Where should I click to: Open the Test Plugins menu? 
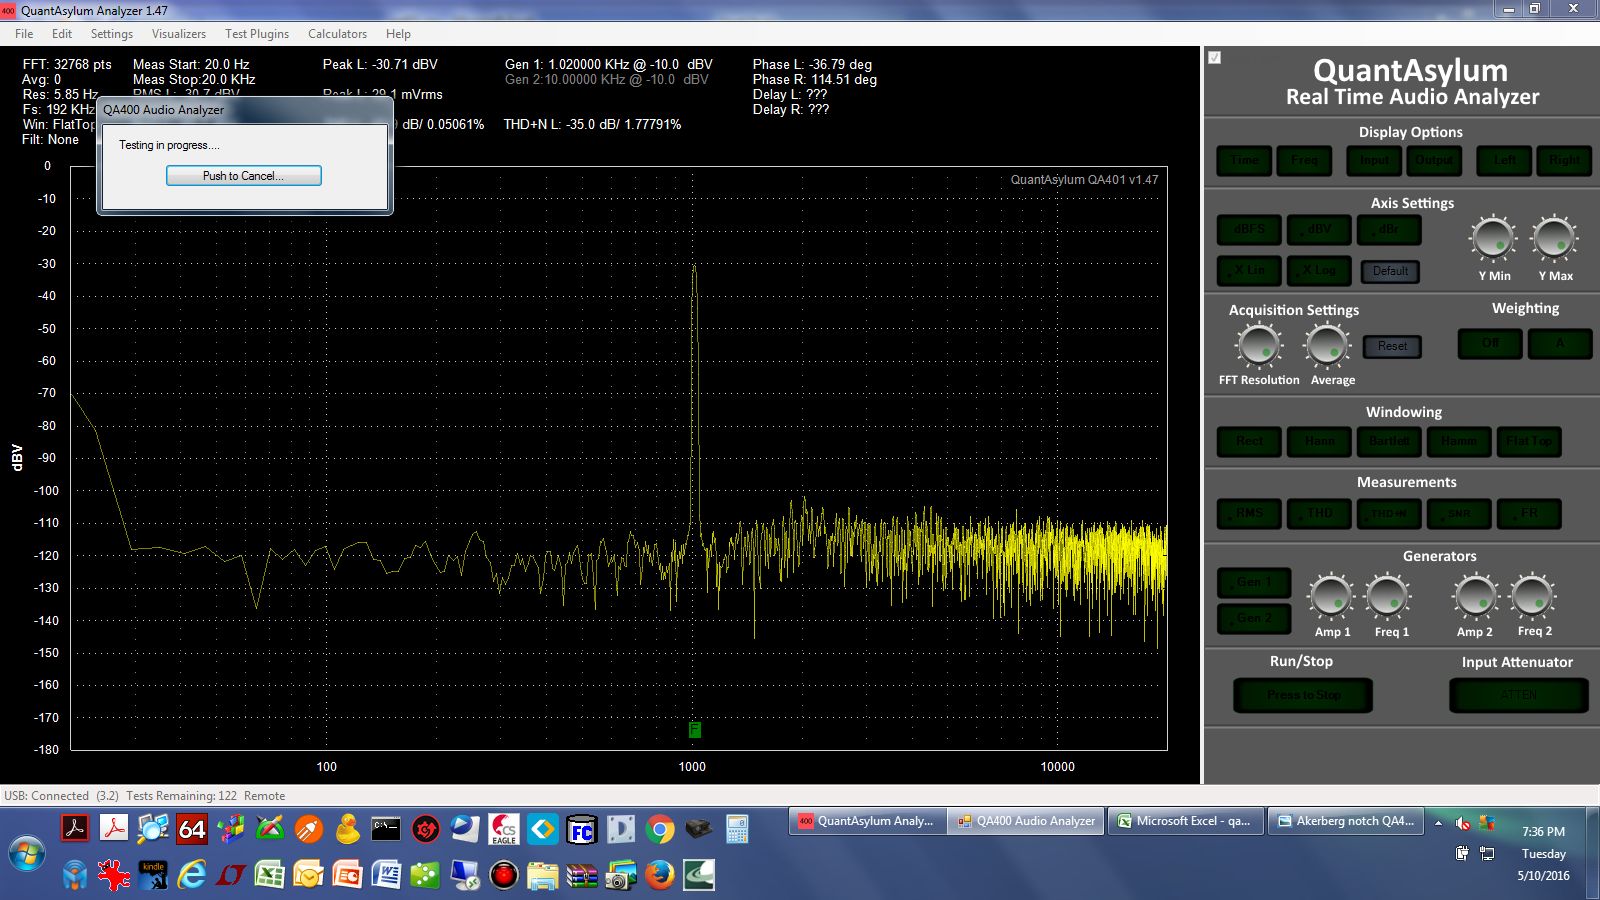tap(257, 33)
